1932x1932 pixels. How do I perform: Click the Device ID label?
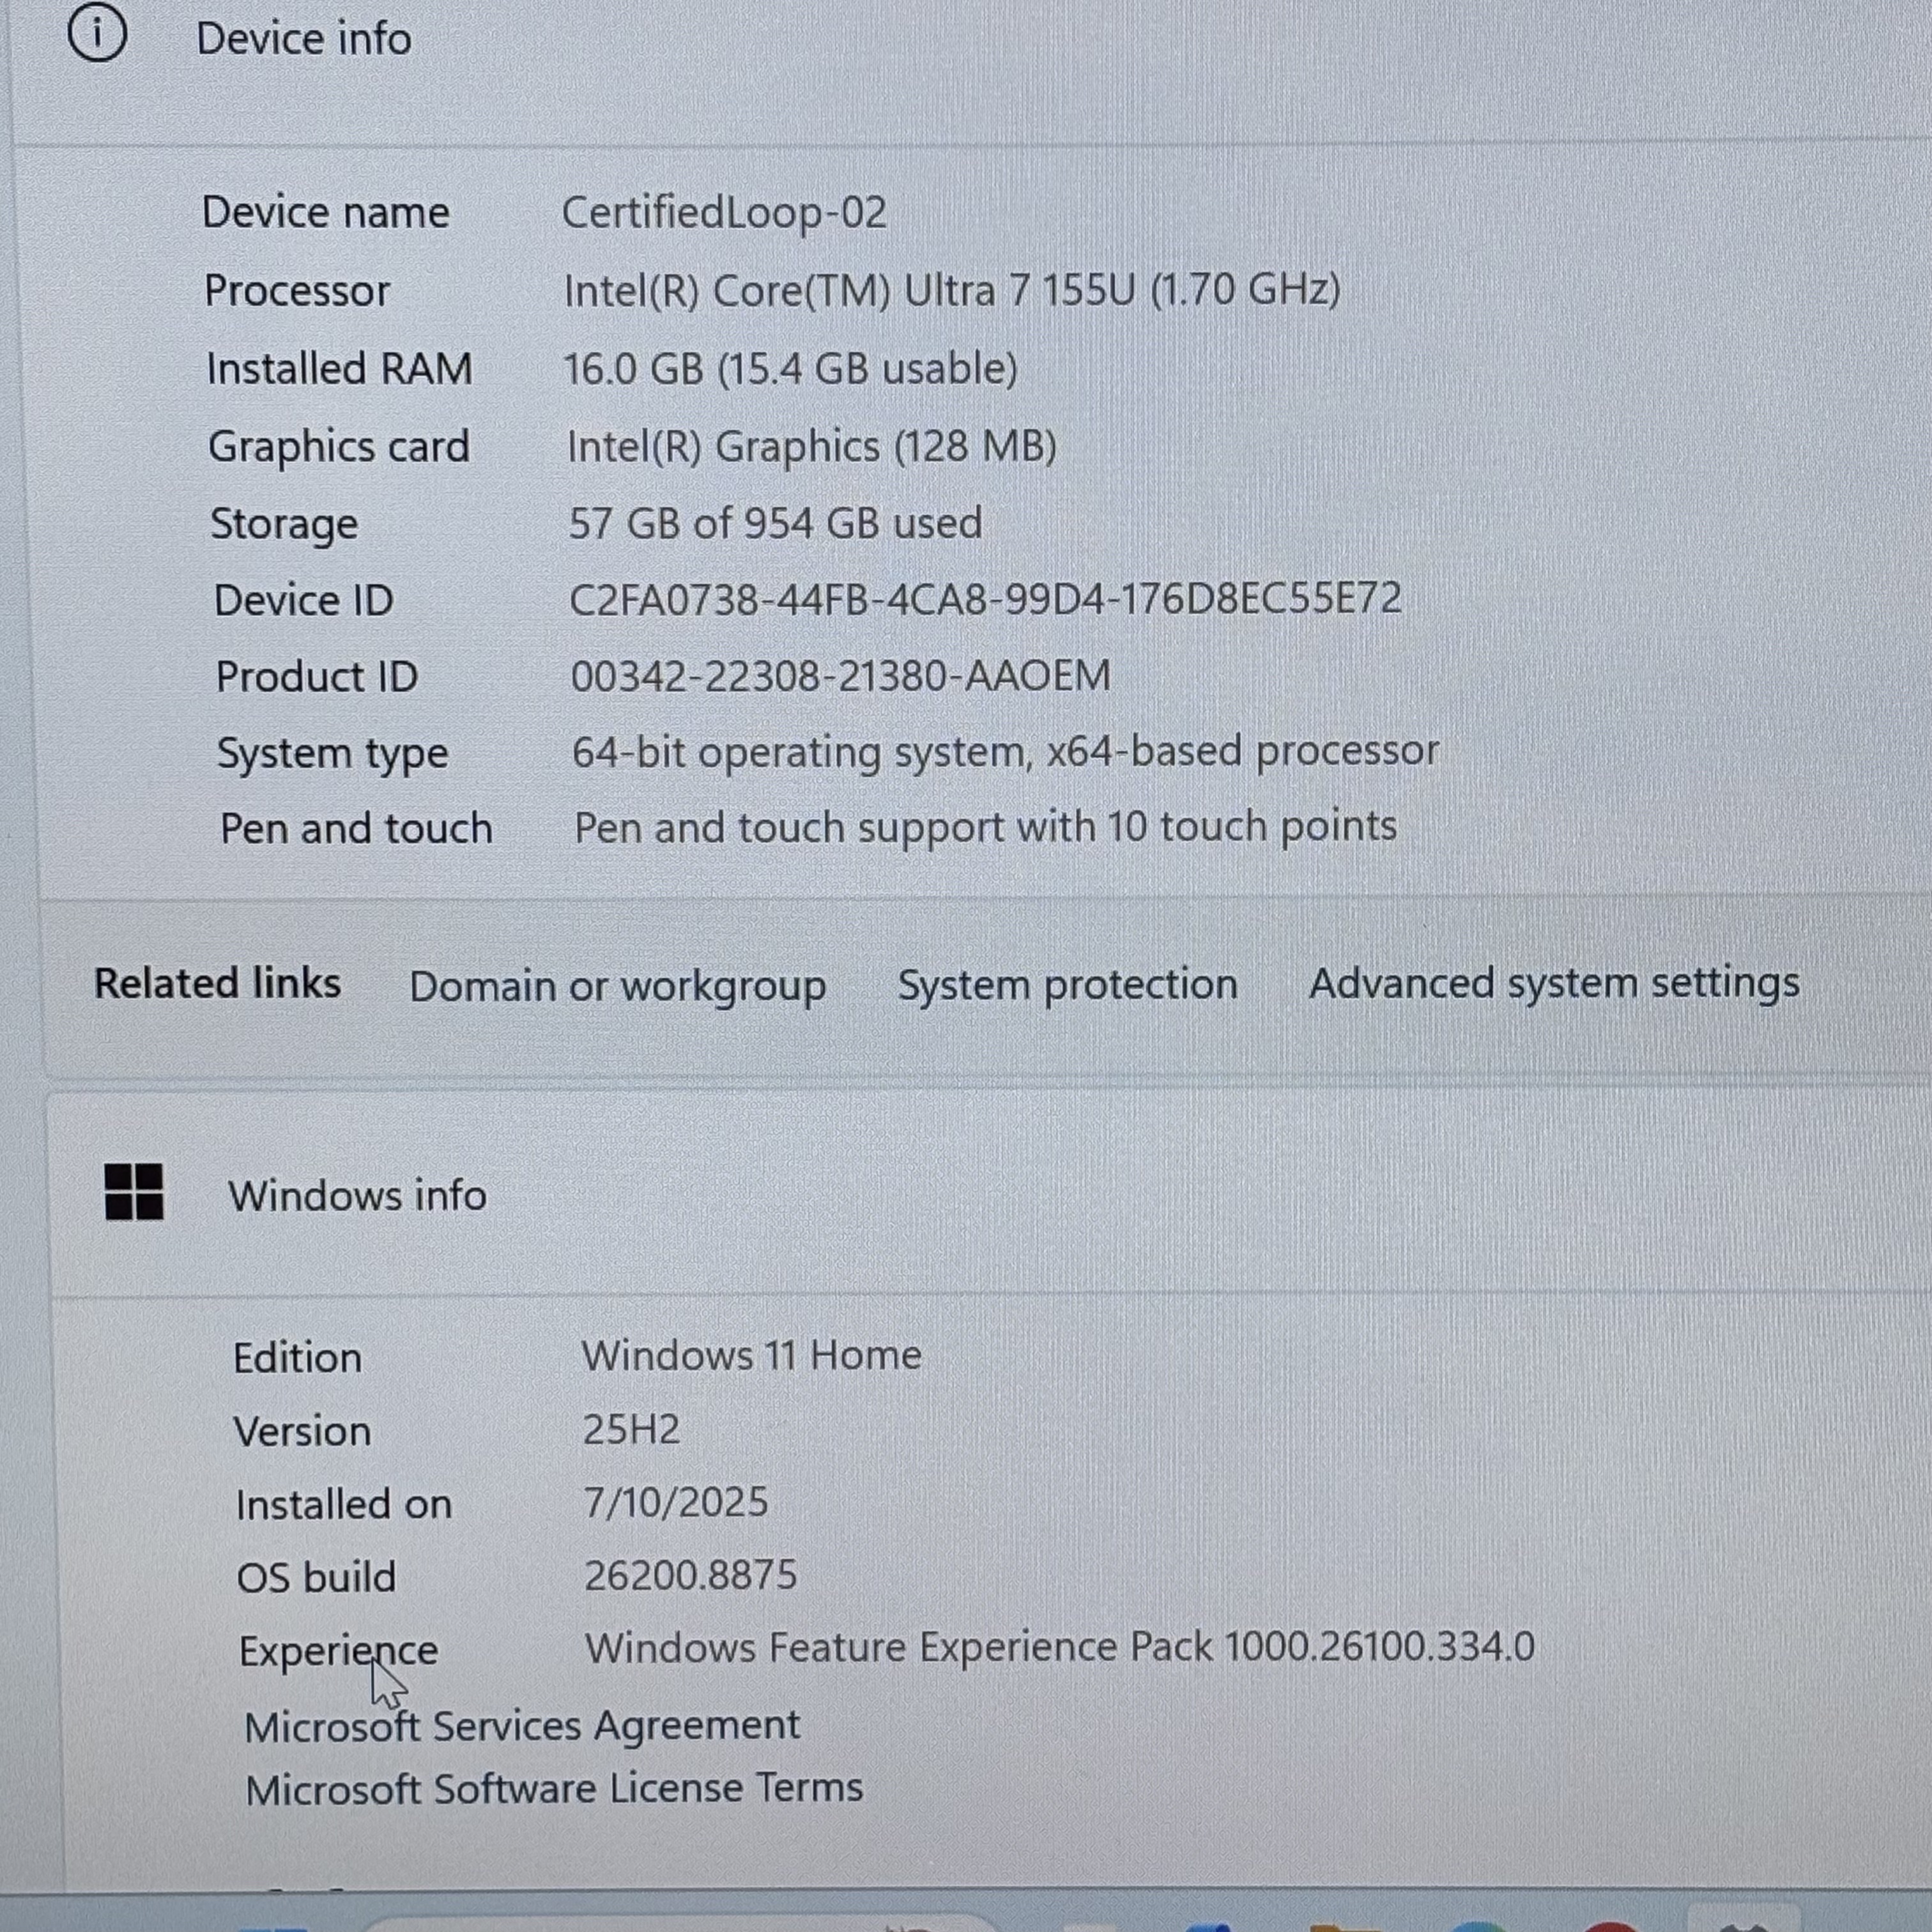coord(304,601)
